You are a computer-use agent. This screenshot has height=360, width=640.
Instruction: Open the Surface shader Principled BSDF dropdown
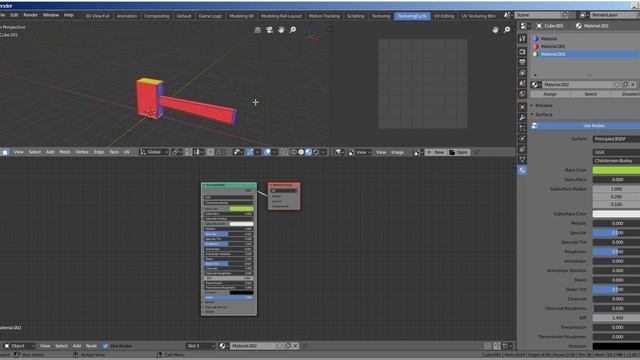click(x=616, y=139)
